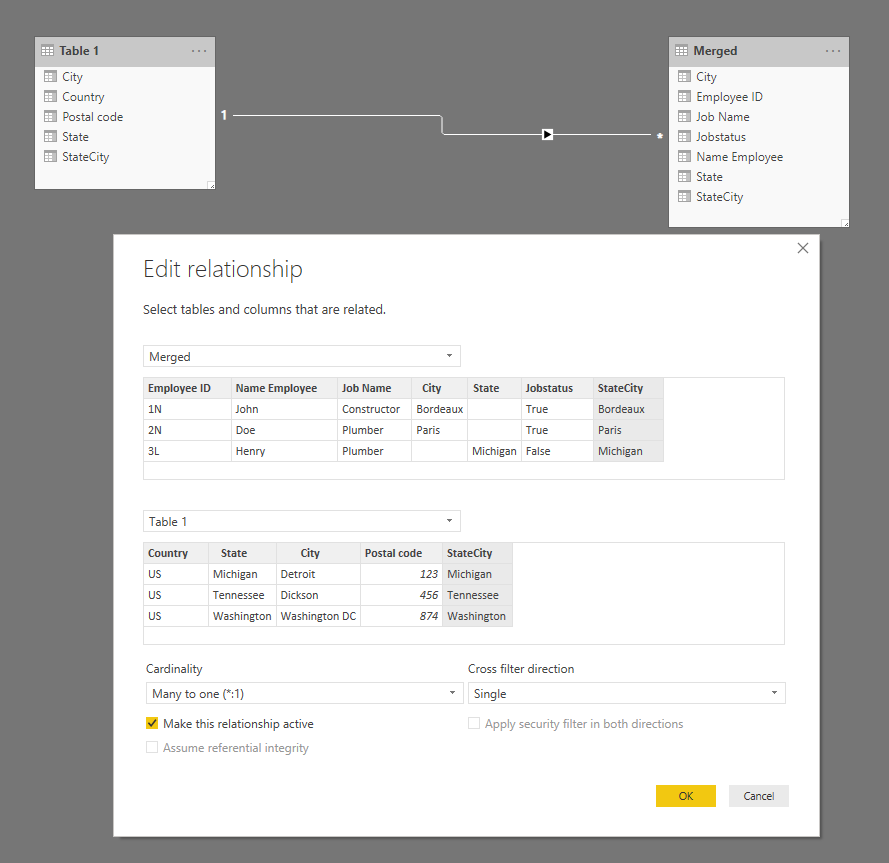The width and height of the screenshot is (889, 863).
Task: Open the Cross filter direction dropdown
Action: pyautogui.click(x=626, y=693)
